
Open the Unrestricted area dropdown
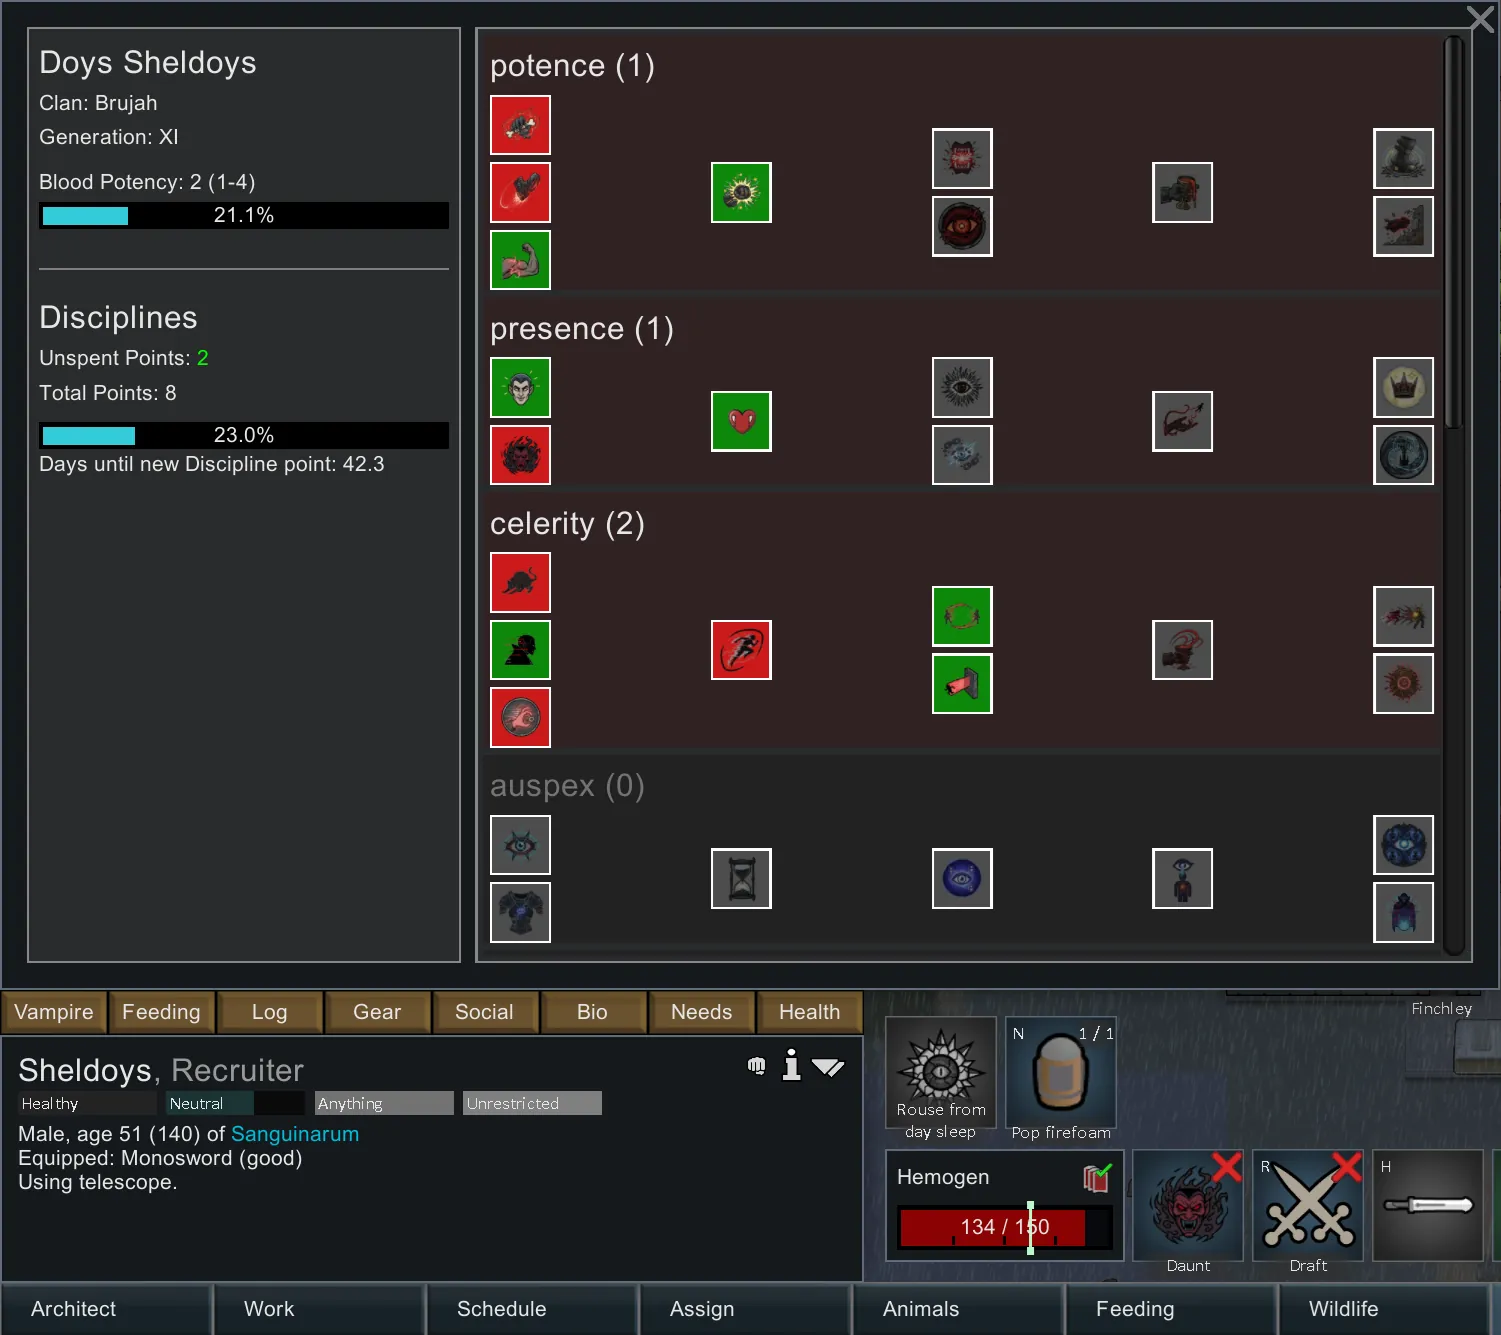click(532, 1103)
